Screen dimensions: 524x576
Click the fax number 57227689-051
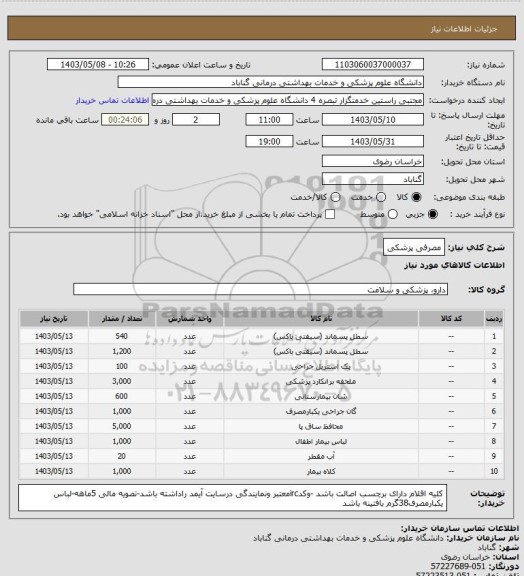pos(458,566)
